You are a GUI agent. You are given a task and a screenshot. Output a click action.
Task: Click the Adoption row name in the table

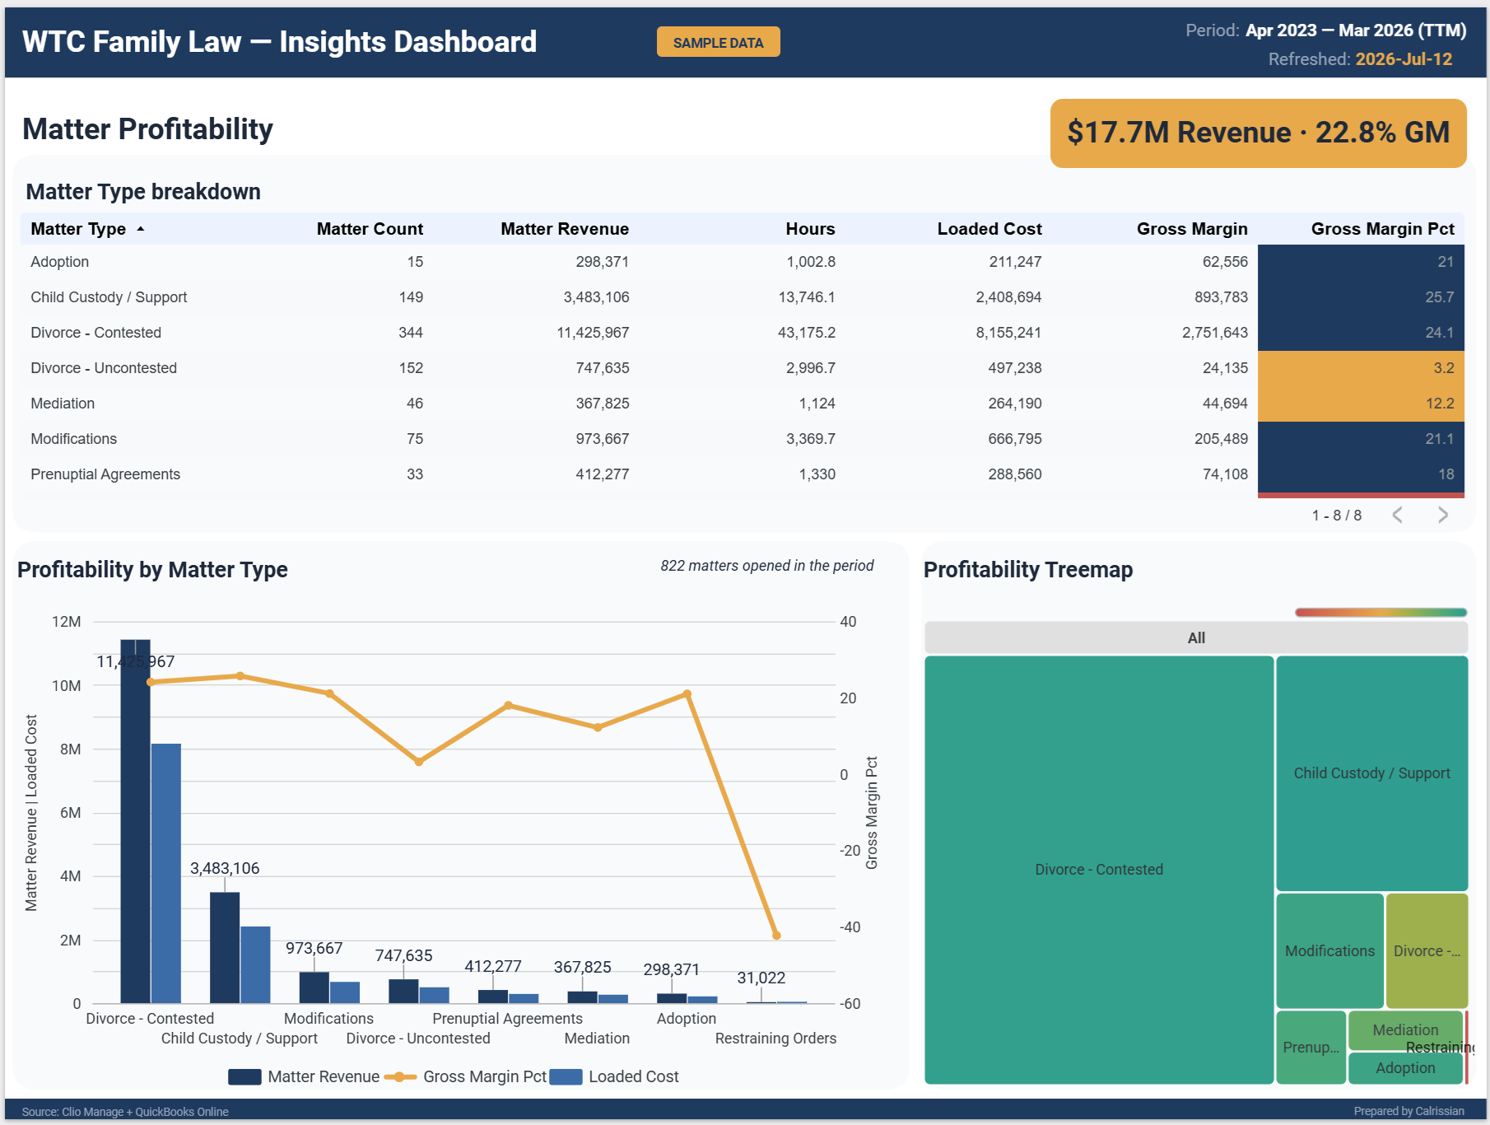click(x=60, y=262)
